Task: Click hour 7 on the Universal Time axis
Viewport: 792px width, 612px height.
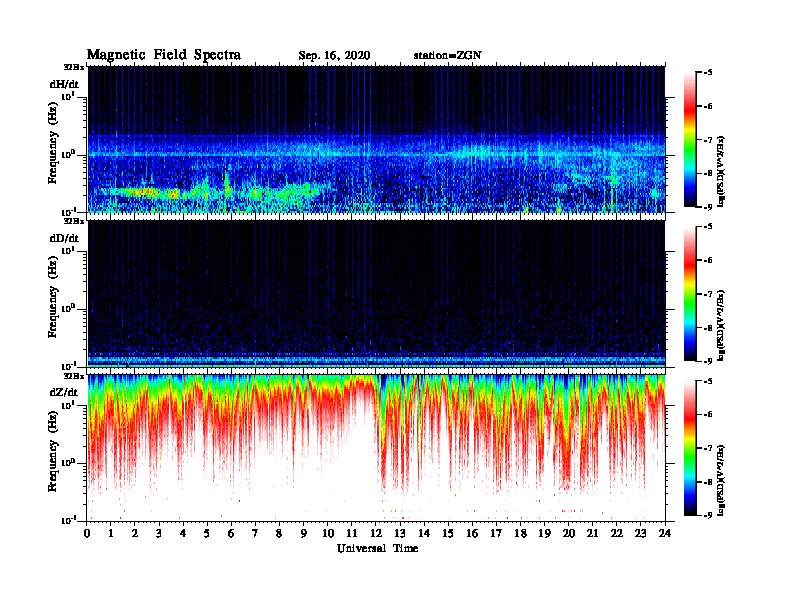Action: pos(256,533)
